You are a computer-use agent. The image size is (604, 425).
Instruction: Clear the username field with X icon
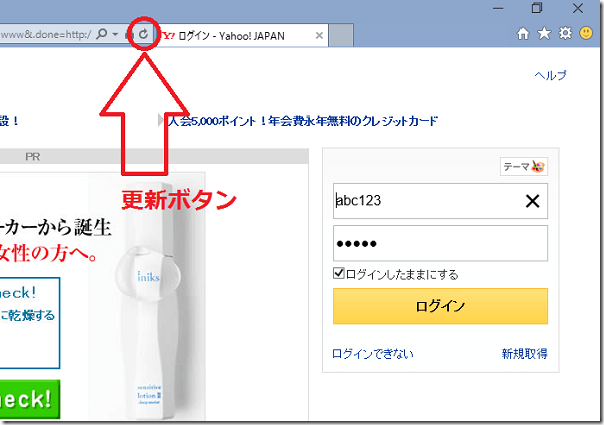click(532, 201)
